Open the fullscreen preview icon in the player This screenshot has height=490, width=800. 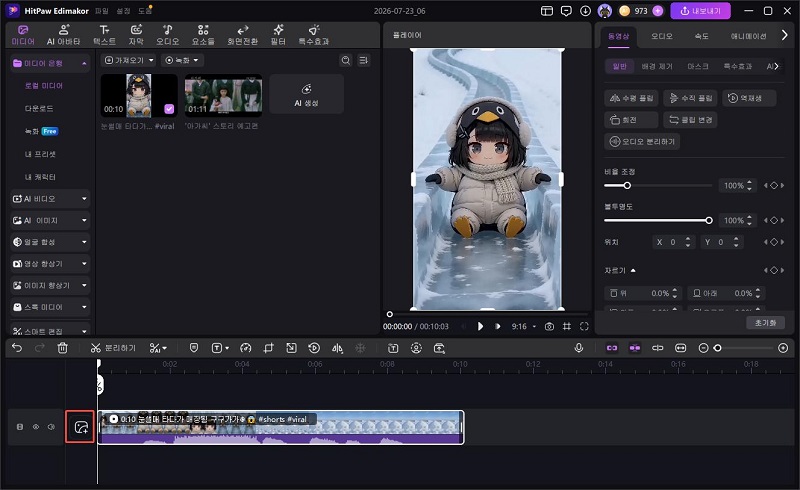click(x=584, y=326)
